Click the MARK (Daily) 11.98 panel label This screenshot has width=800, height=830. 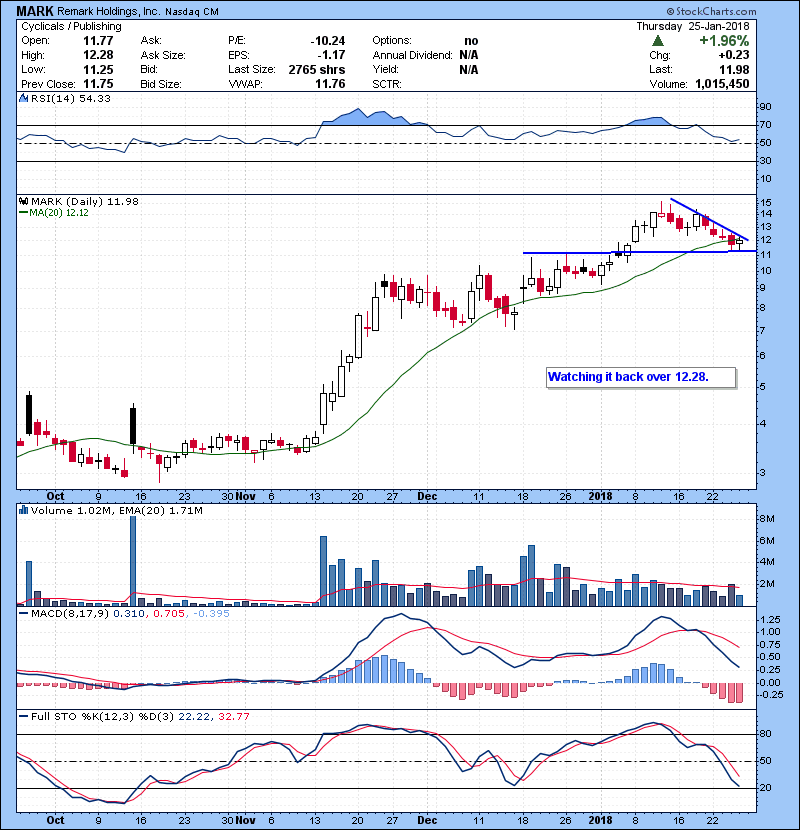85,201
